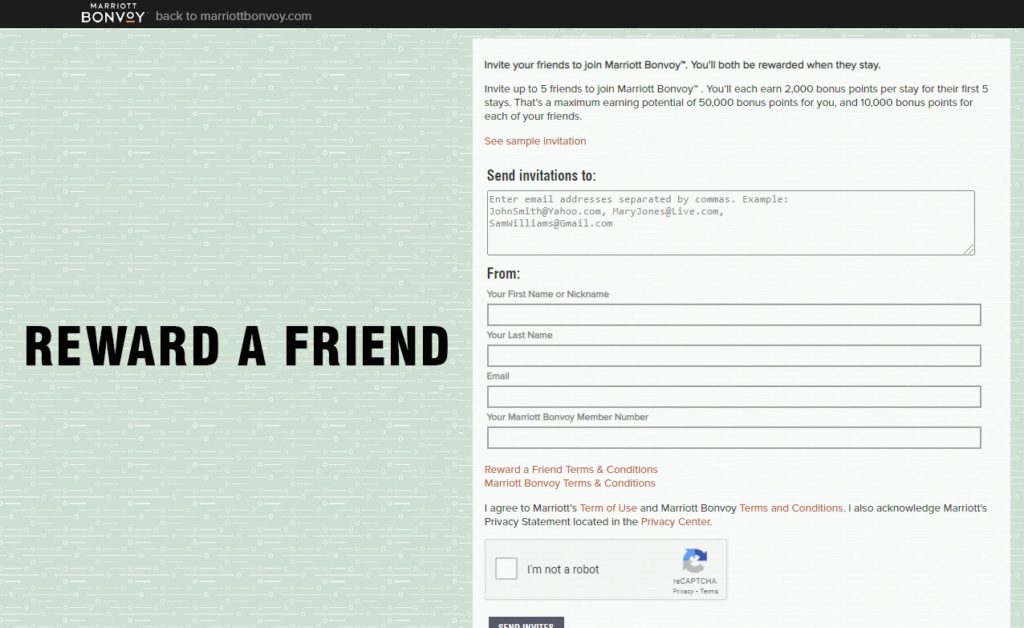Click the Reward a Friend banner heading
This screenshot has height=628, width=1024.
click(x=236, y=346)
